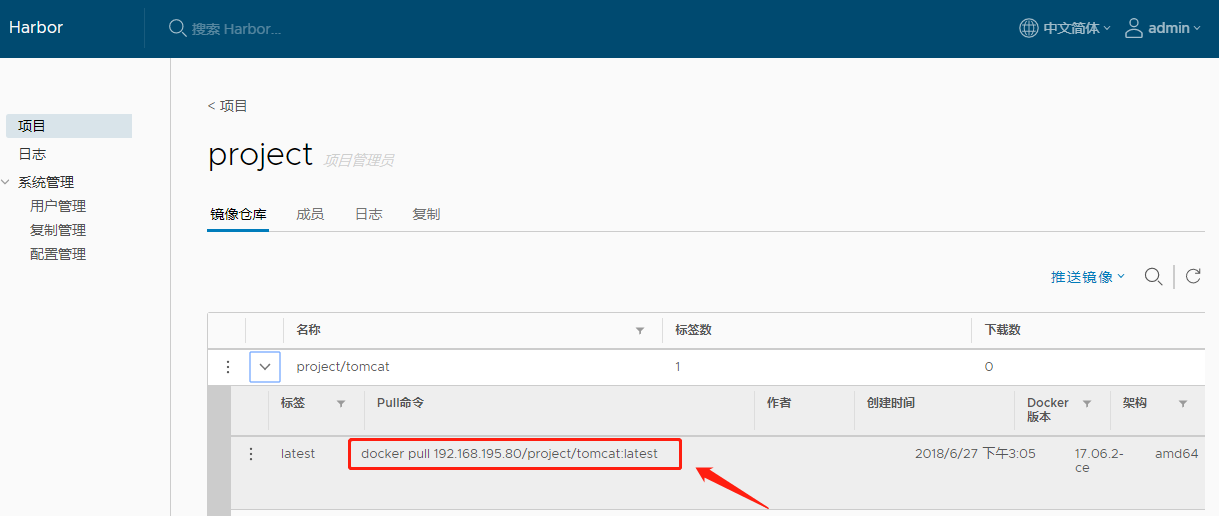1219x516 pixels.
Task: Go back via the < 项目 link
Action: click(228, 106)
